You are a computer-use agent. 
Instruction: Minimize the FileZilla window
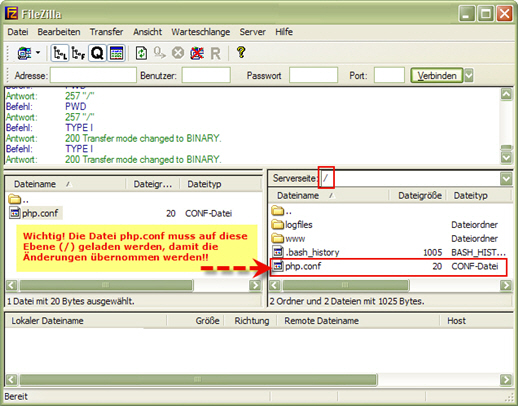(x=466, y=14)
